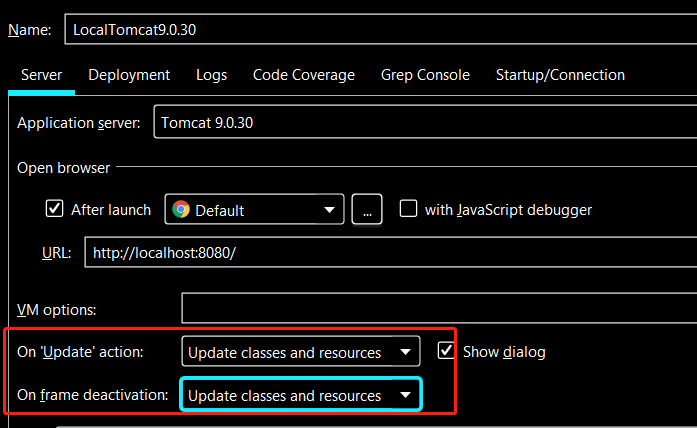697x428 pixels.
Task: Click the Chrome icon in browser dropdown
Action: (x=181, y=209)
